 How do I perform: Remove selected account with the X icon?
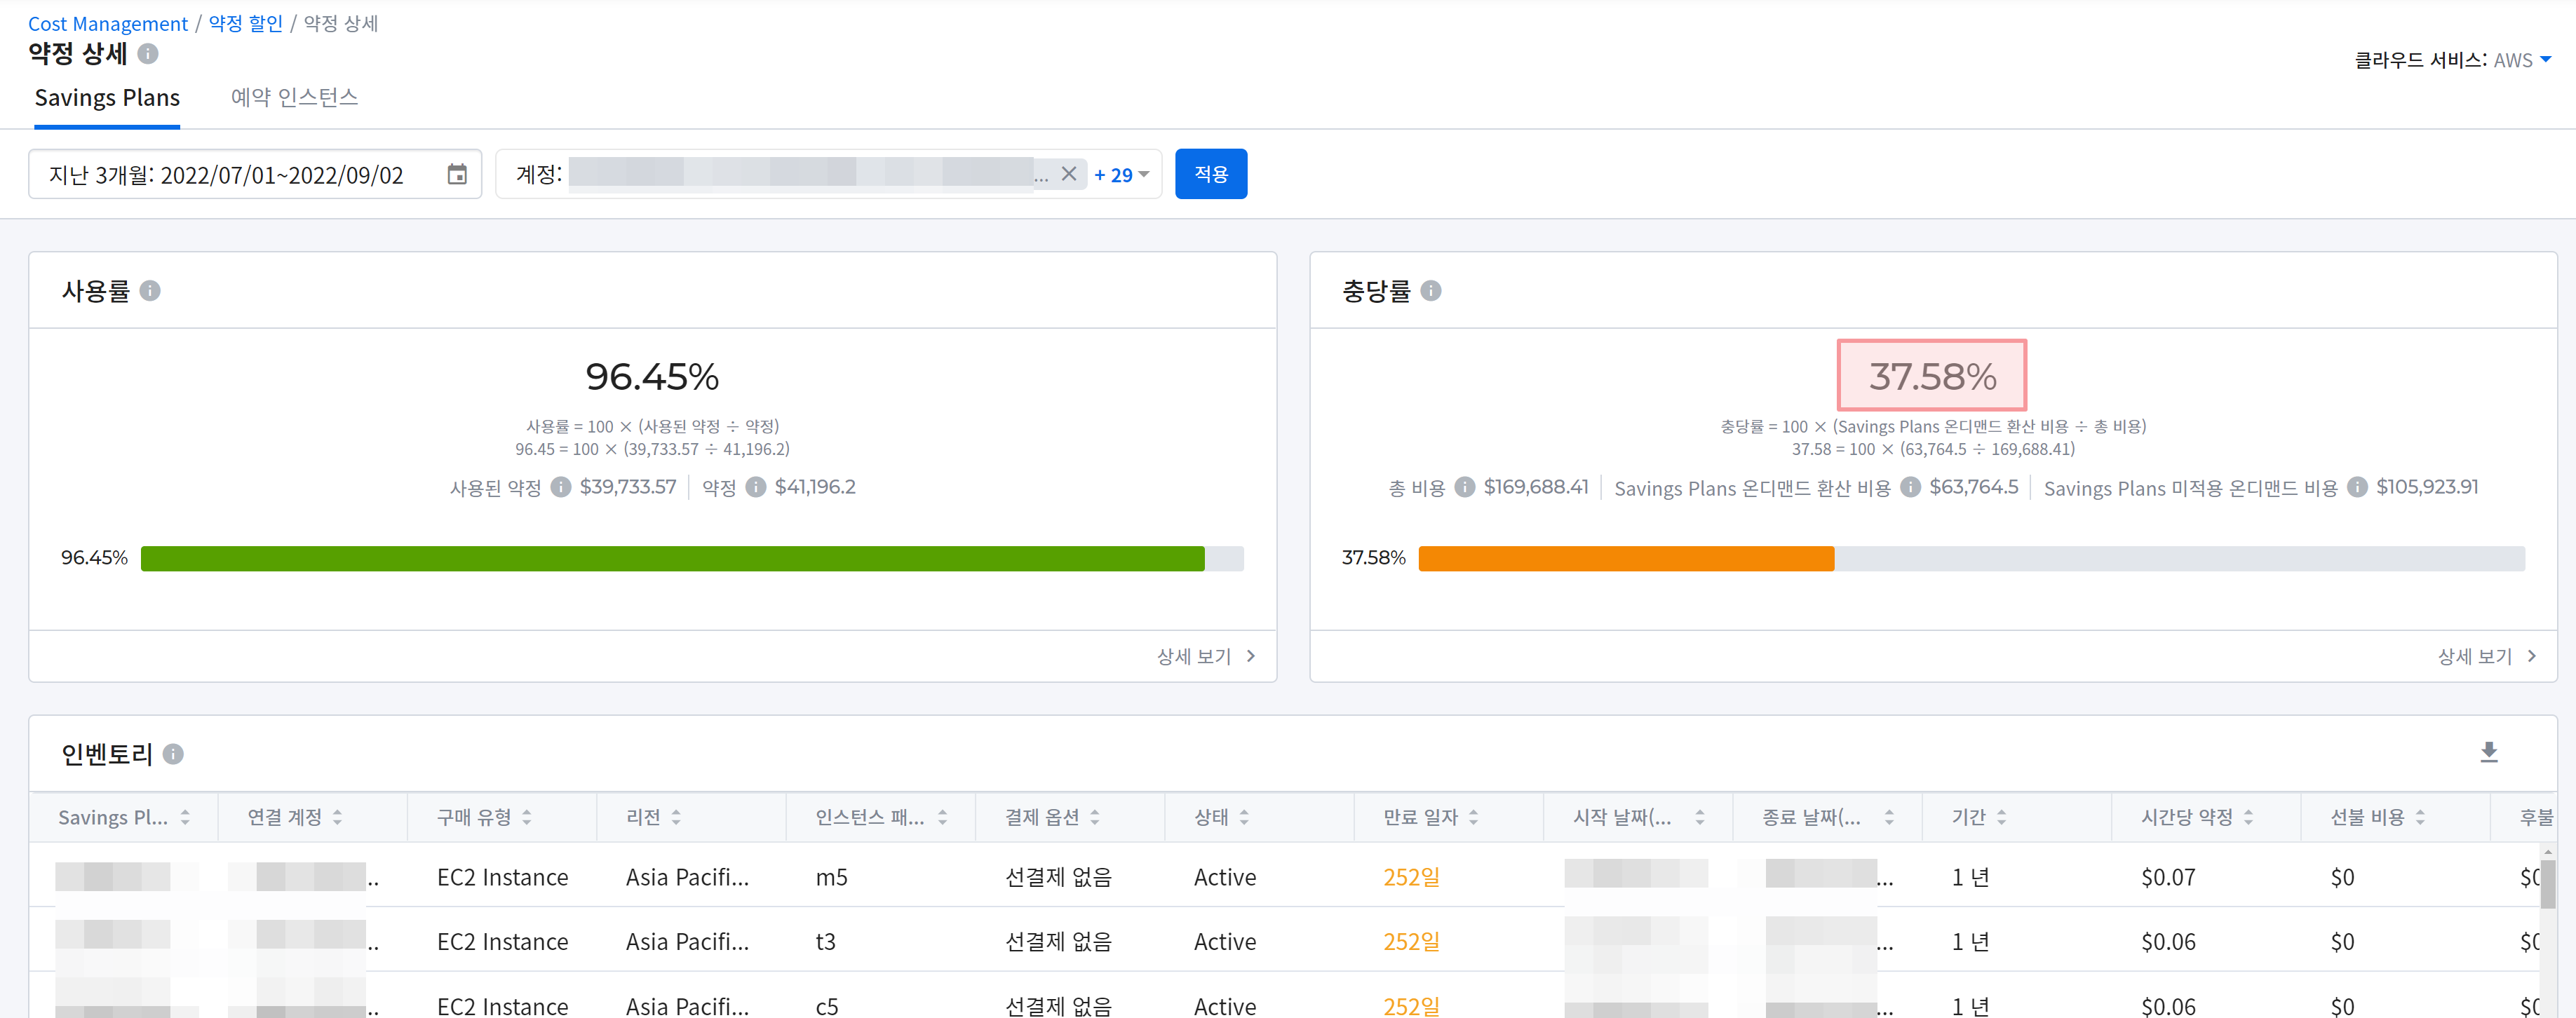point(1068,174)
